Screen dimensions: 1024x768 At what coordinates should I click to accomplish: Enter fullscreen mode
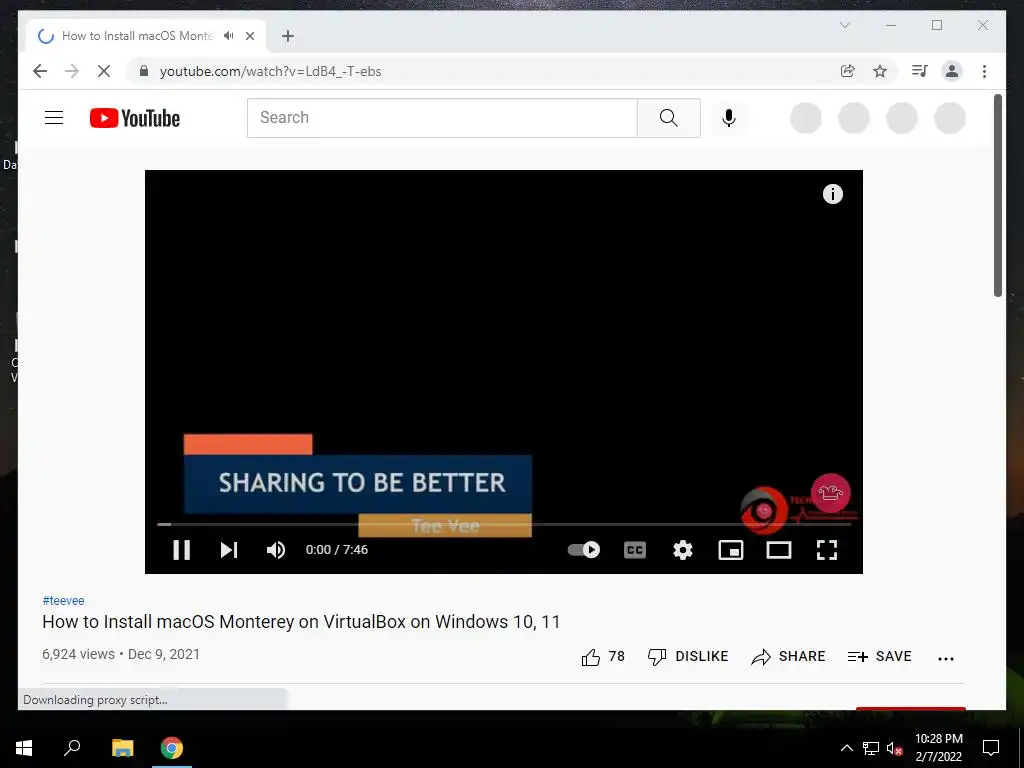click(x=827, y=550)
